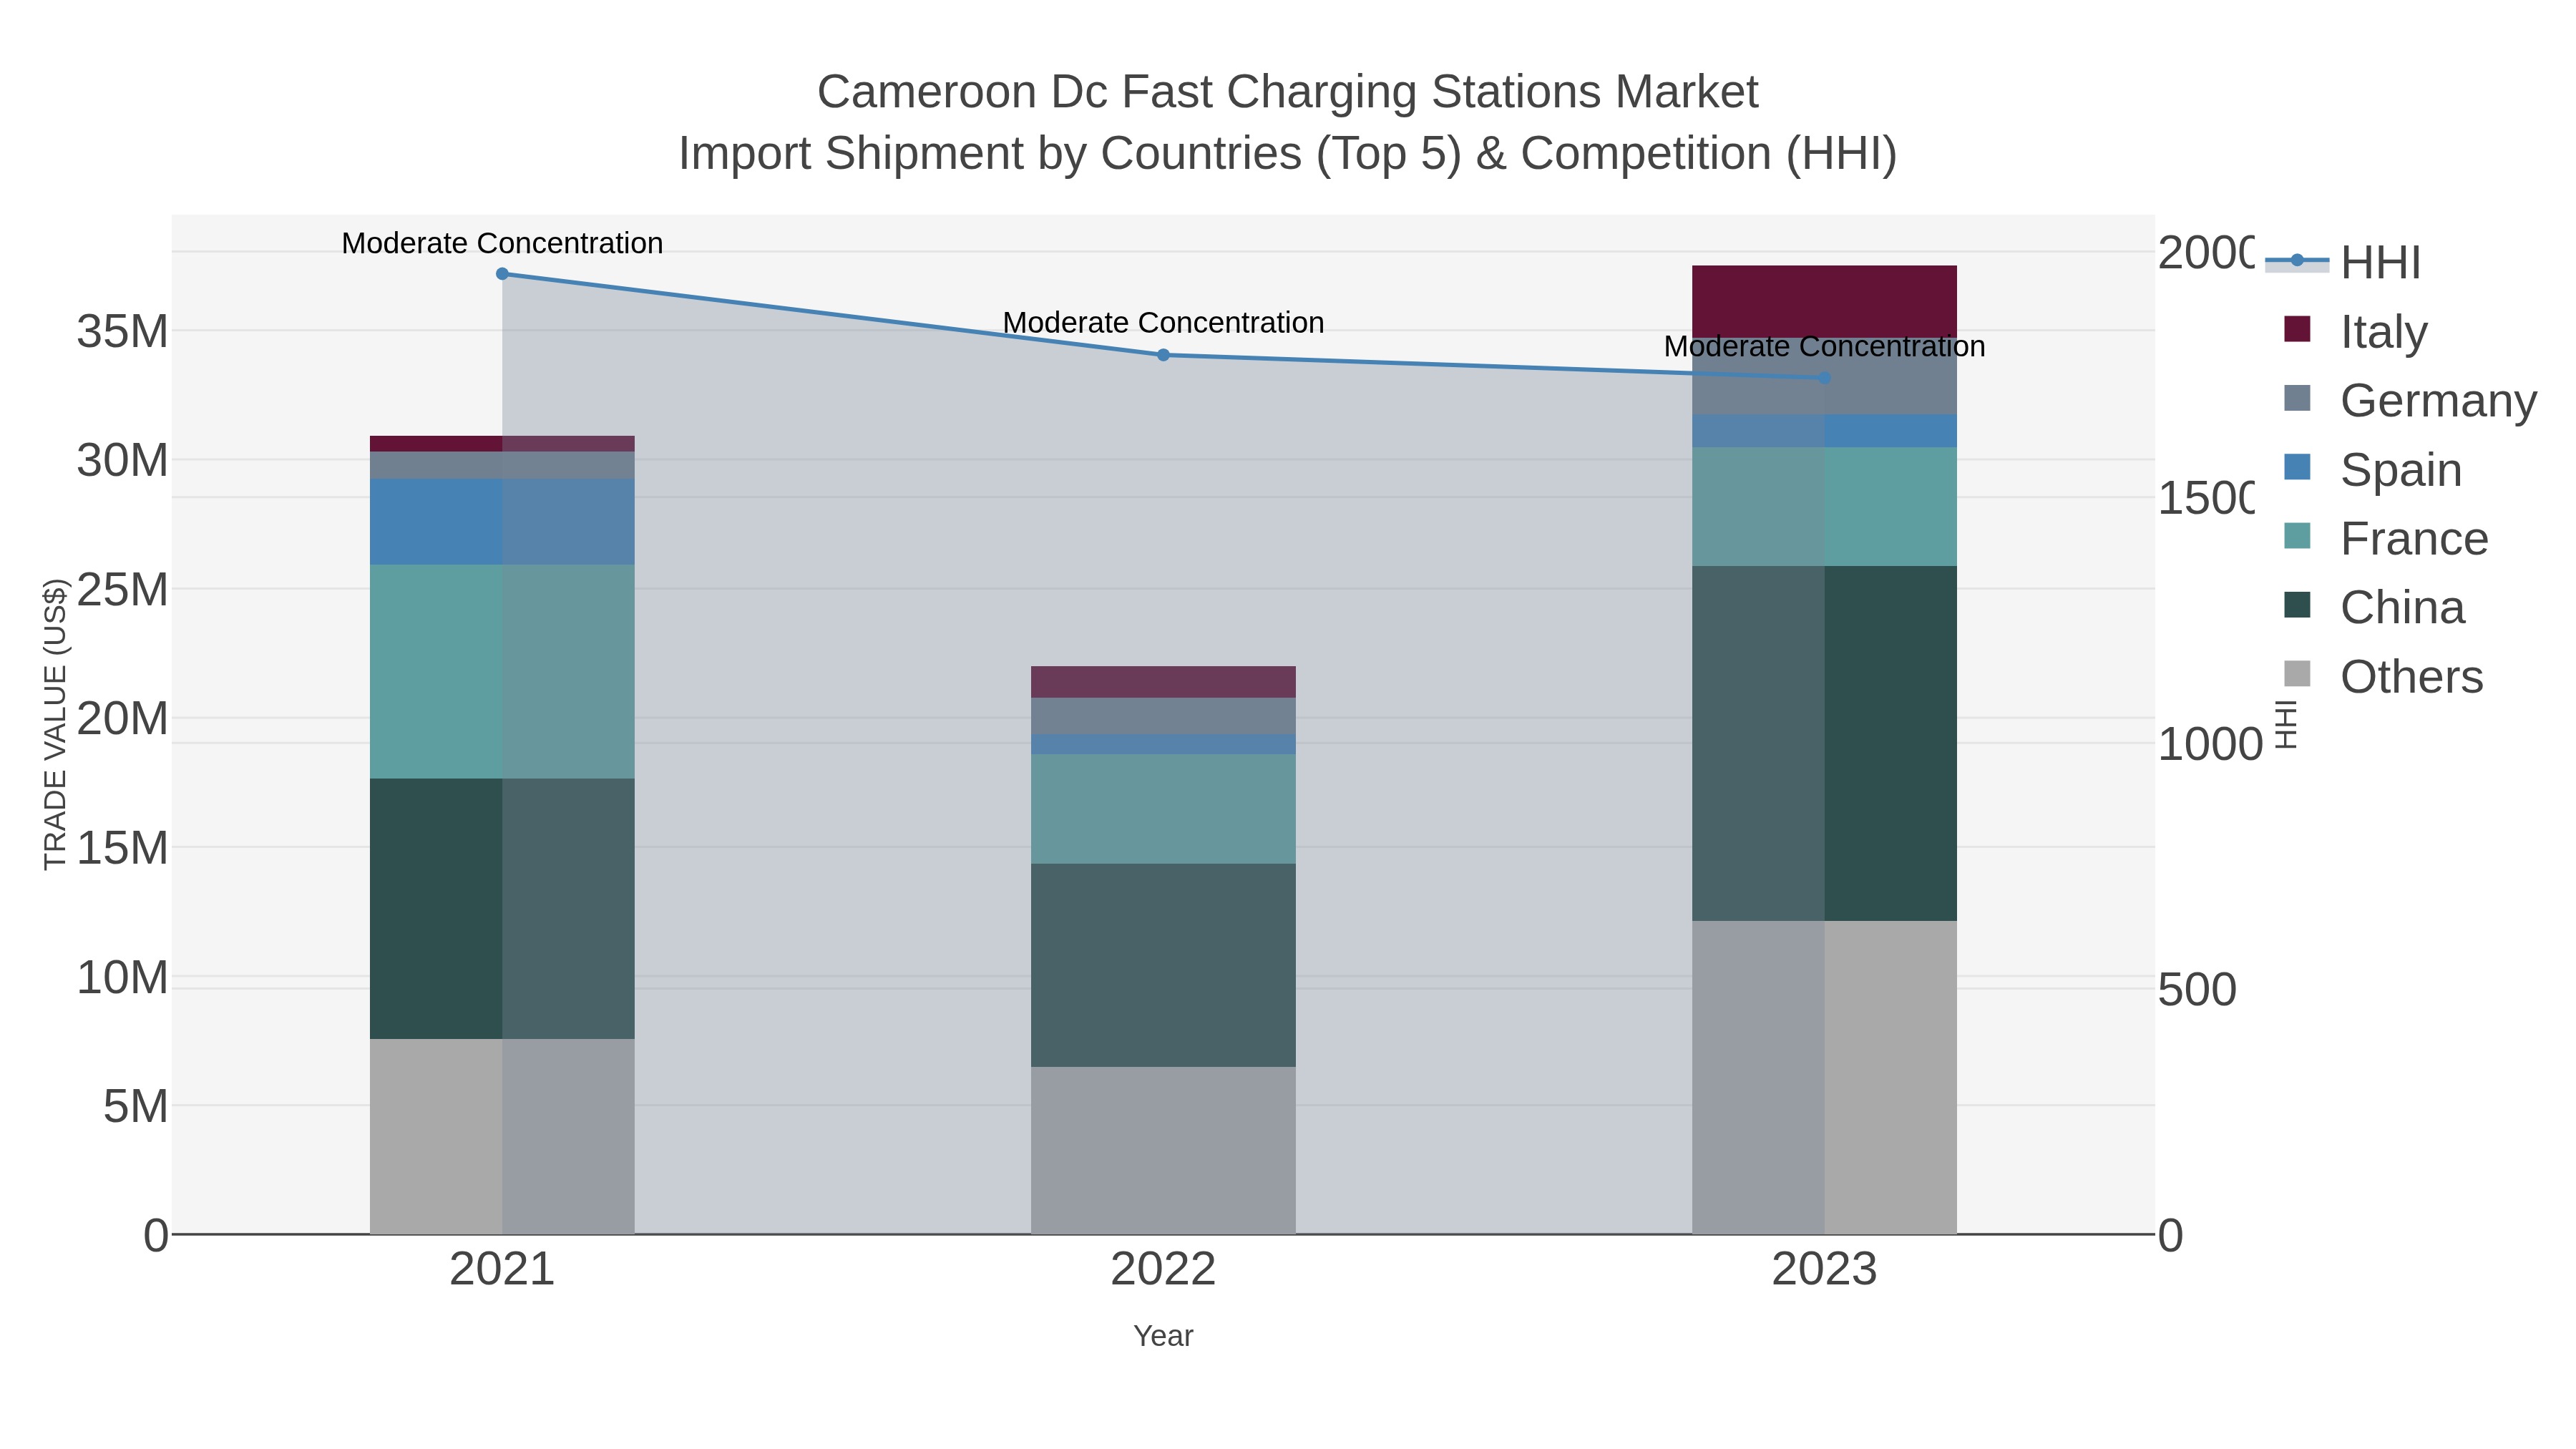The width and height of the screenshot is (2576, 1449).
Task: Click the 2023 HHI data point
Action: coord(1824,378)
